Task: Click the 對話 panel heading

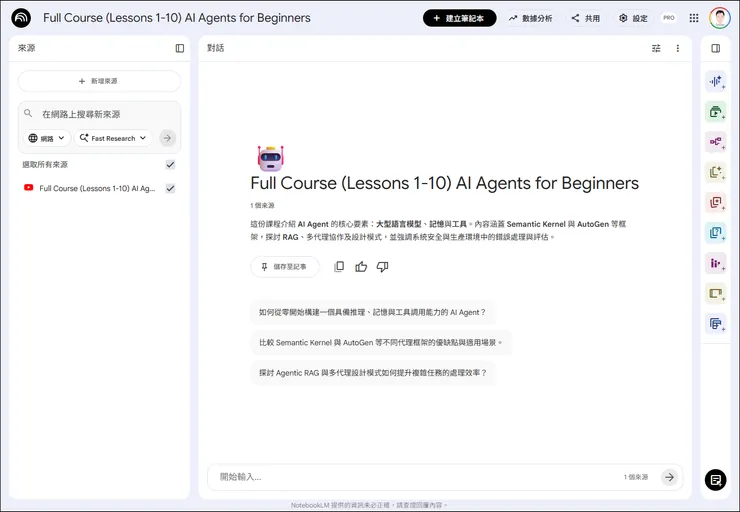Action: tap(216, 48)
